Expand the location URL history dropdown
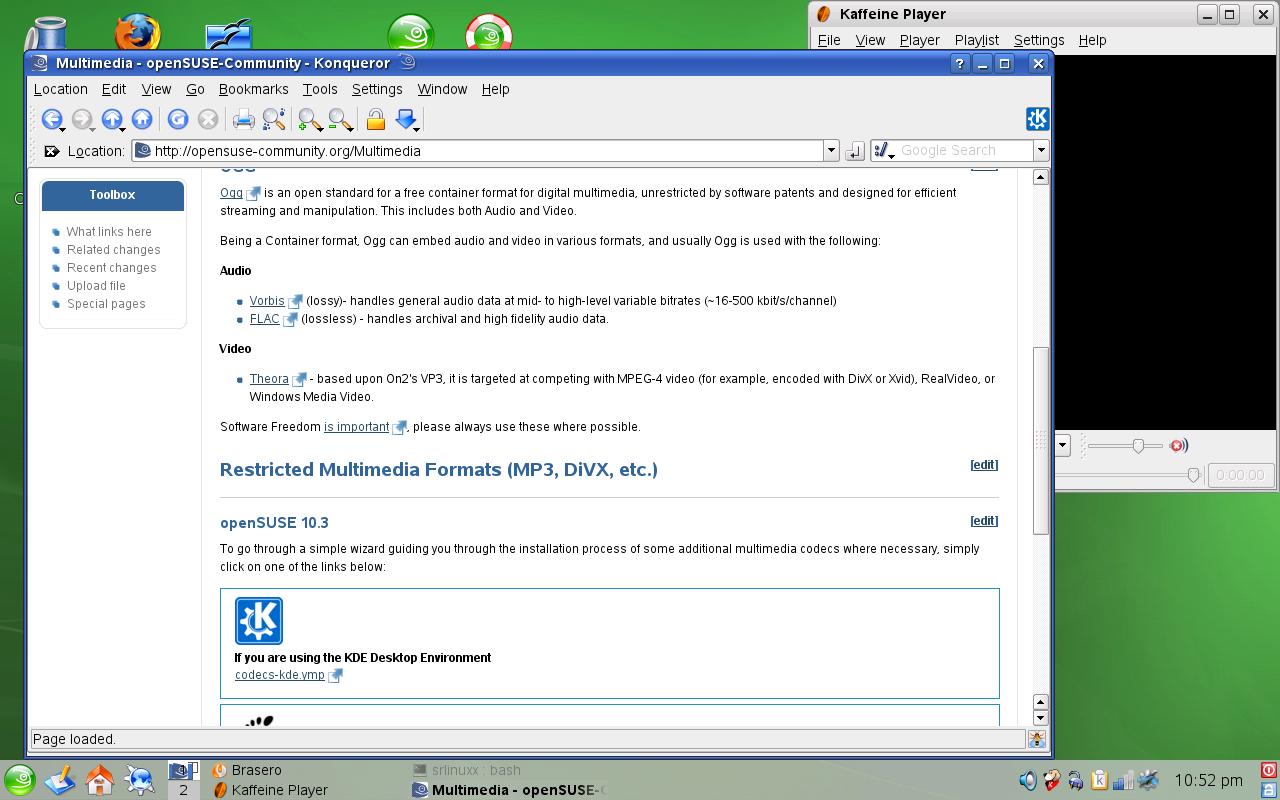This screenshot has width=1280, height=800. tap(830, 151)
